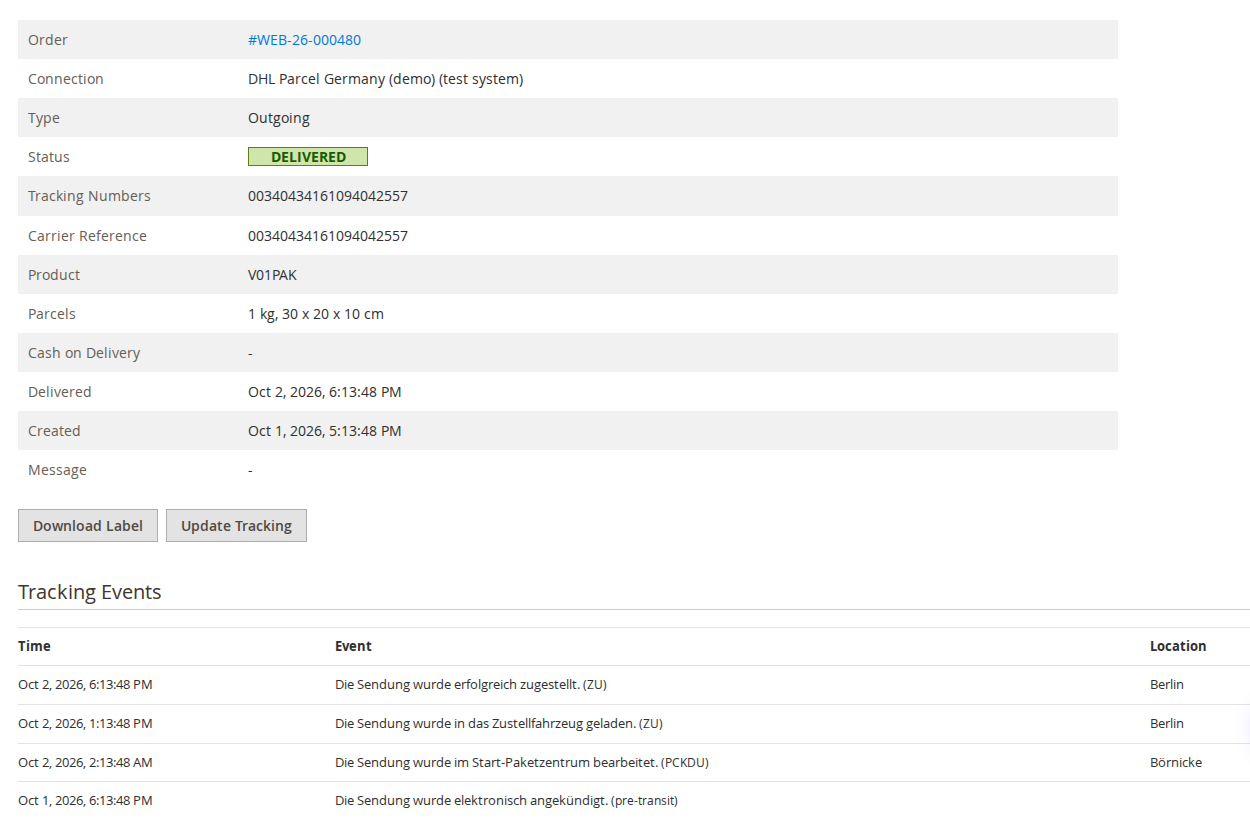Select the Parcels value 1 kg, 30 x 20 x 10 cm
The height and width of the screenshot is (820, 1250).
coord(316,314)
